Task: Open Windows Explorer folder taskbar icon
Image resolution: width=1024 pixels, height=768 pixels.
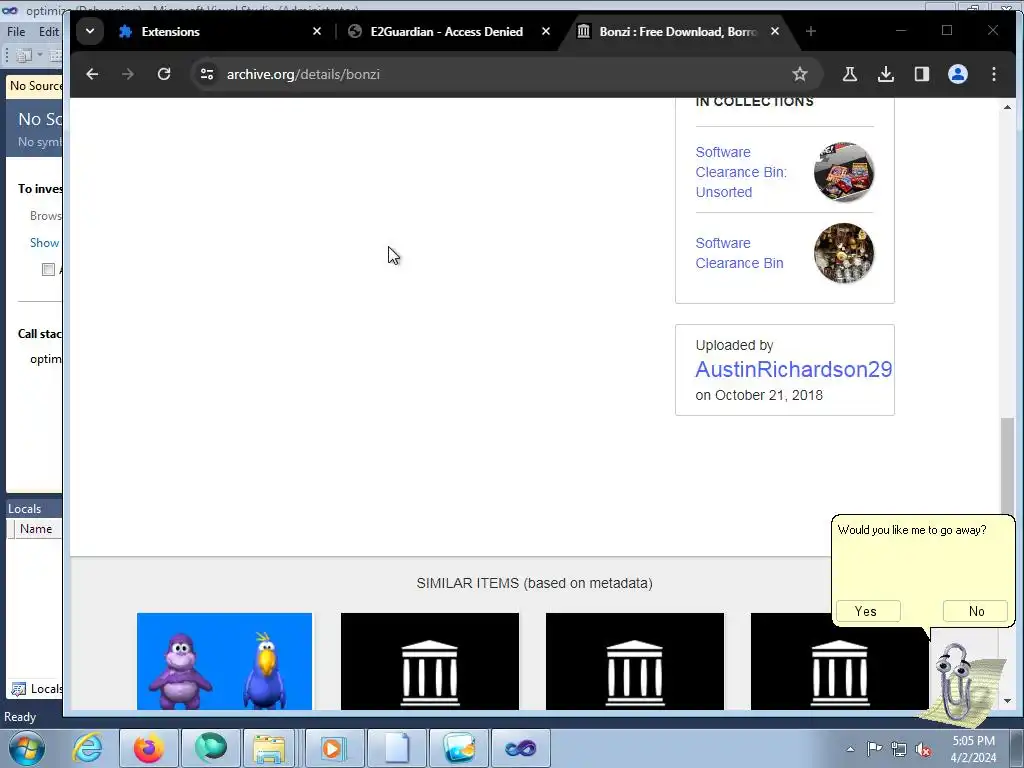Action: [x=270, y=748]
